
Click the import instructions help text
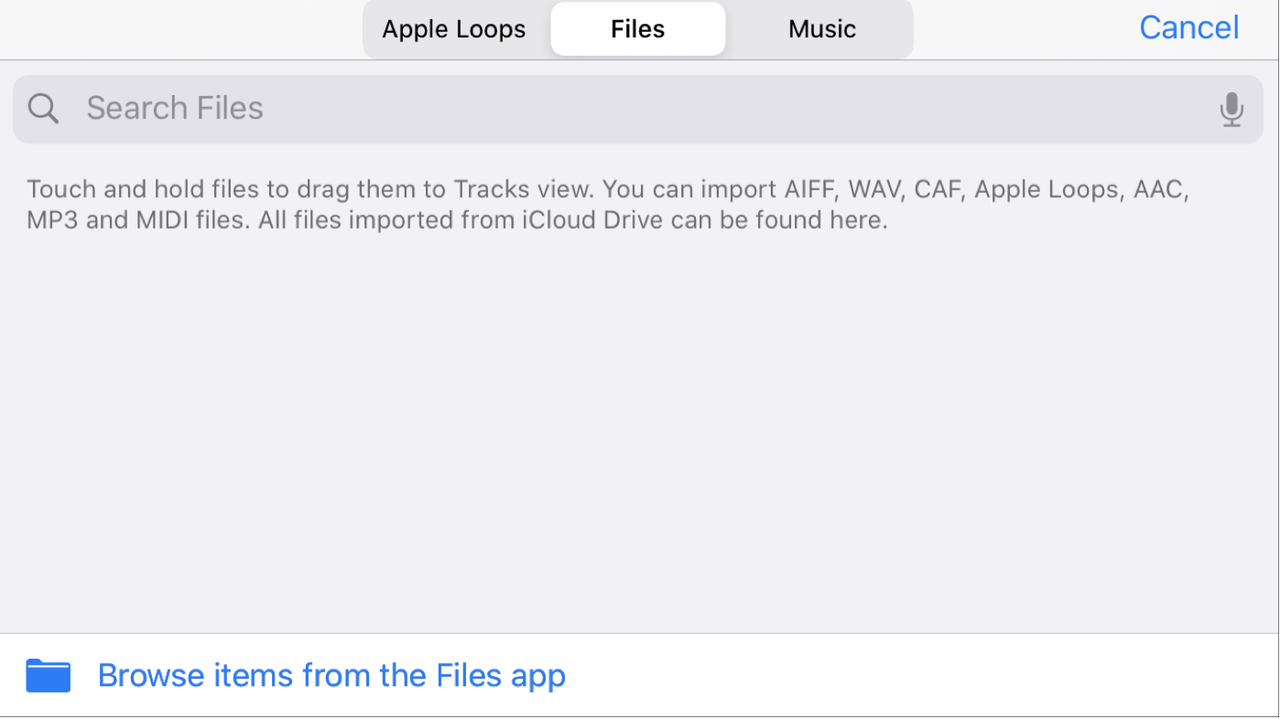click(x=607, y=204)
